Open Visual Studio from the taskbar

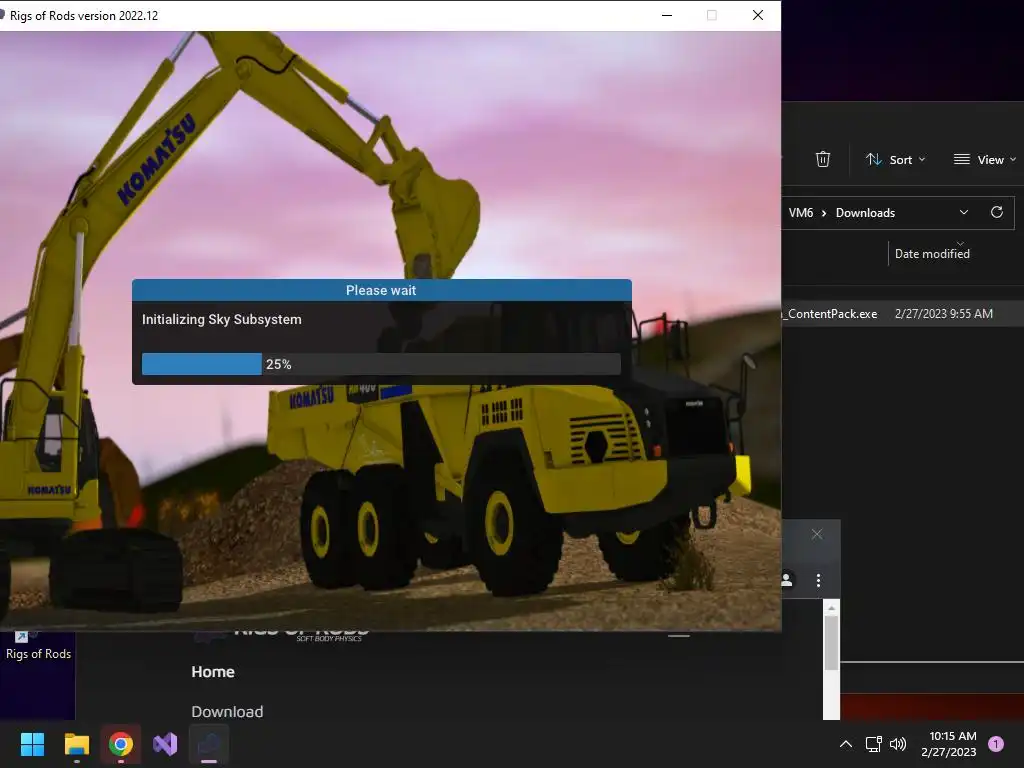pos(165,744)
